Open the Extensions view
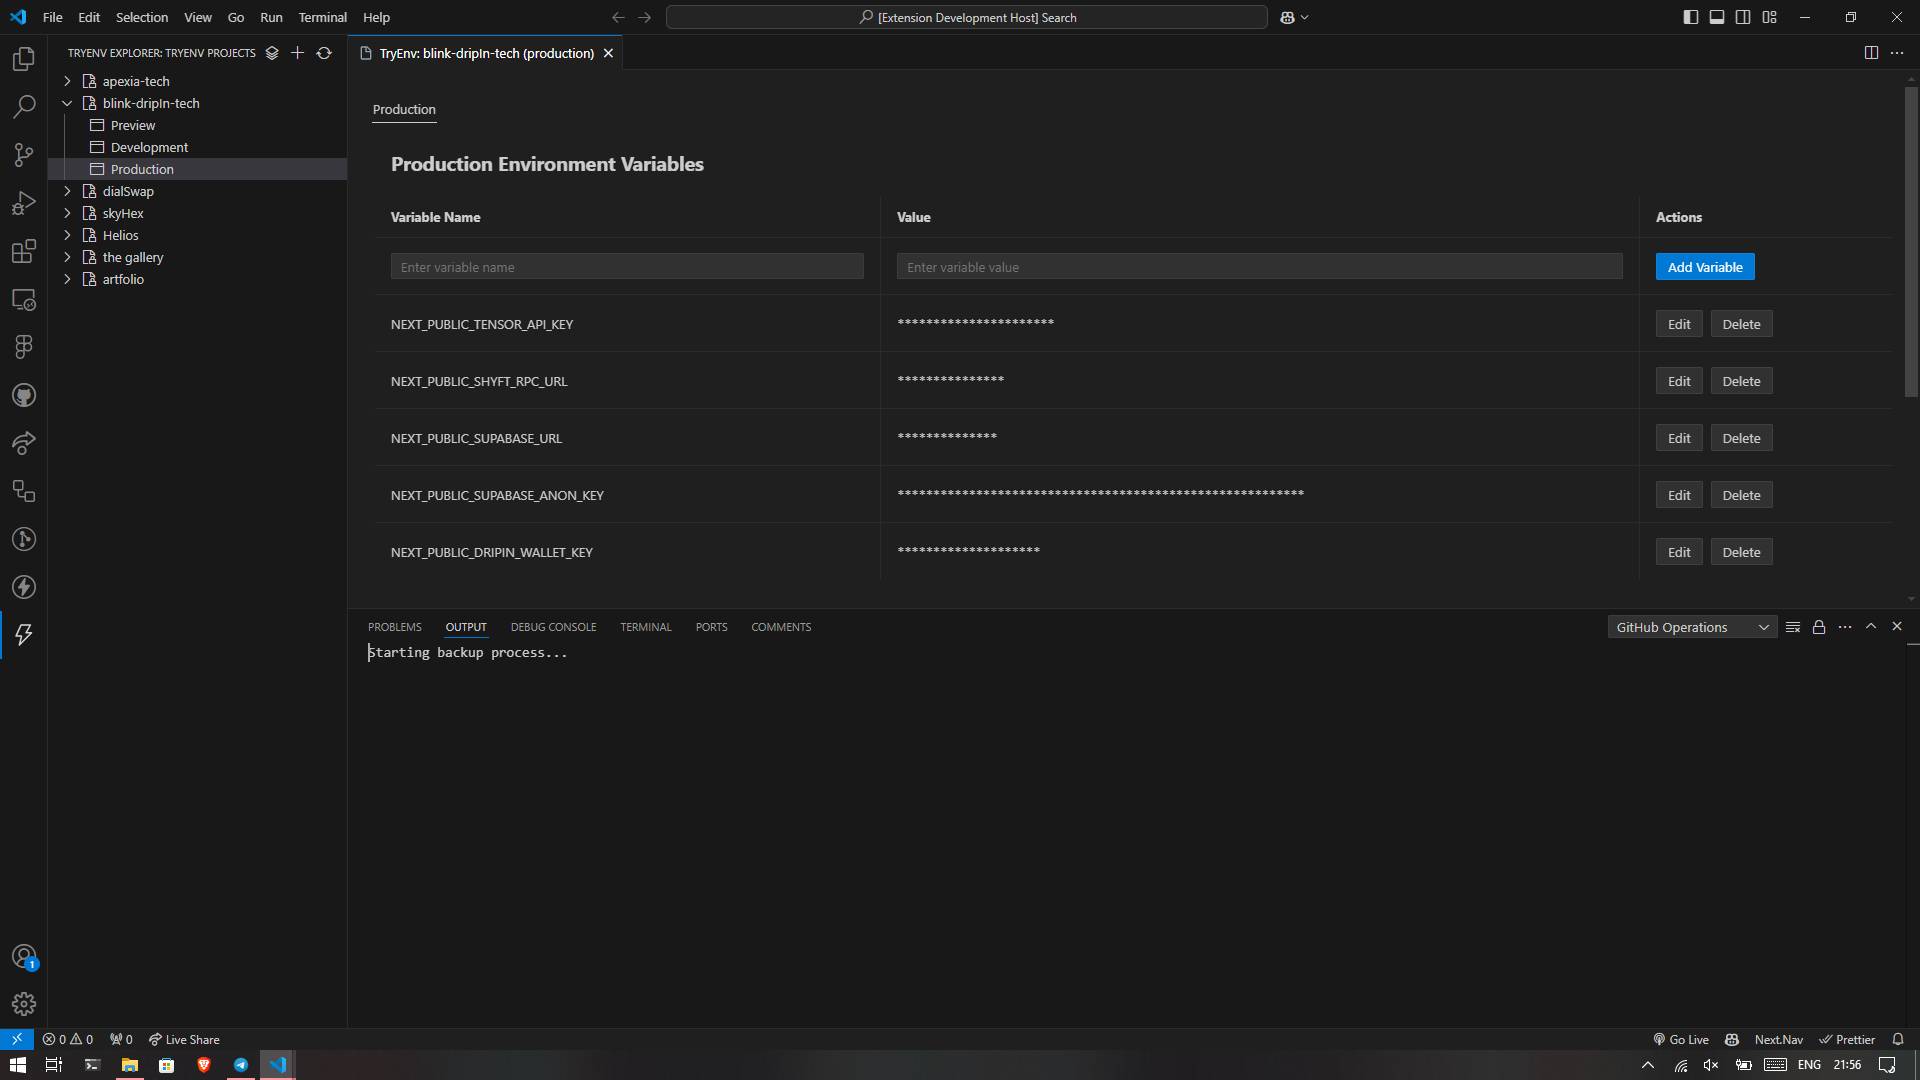The height and width of the screenshot is (1080, 1920). 24,251
